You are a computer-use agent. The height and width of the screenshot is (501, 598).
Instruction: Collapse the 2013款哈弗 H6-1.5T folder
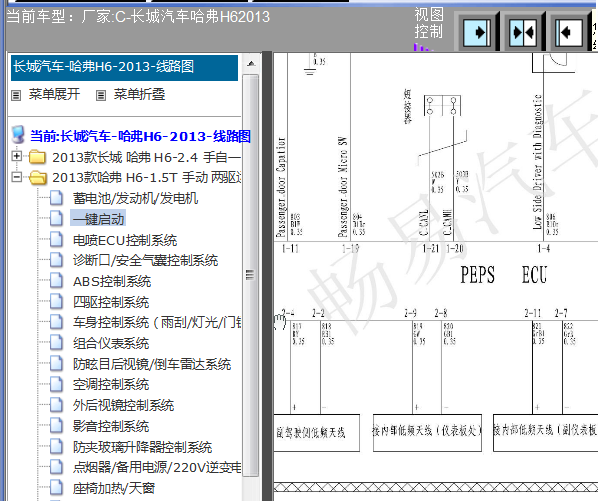click(16, 177)
